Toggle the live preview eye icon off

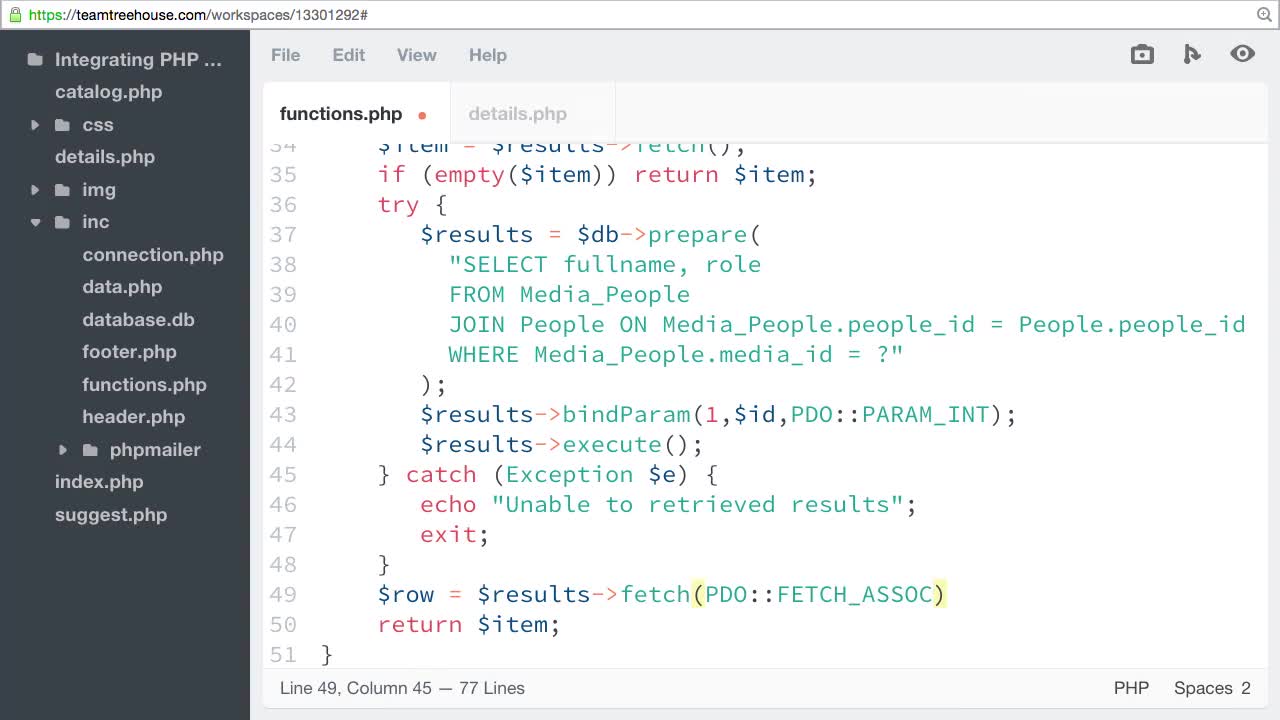pyautogui.click(x=1242, y=55)
